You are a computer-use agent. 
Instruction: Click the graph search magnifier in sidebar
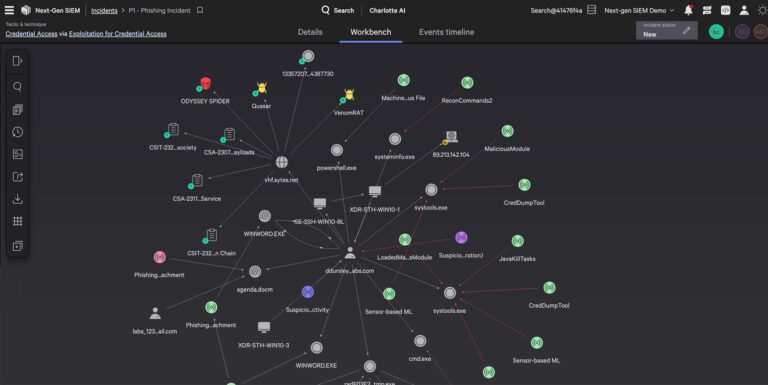(18, 87)
